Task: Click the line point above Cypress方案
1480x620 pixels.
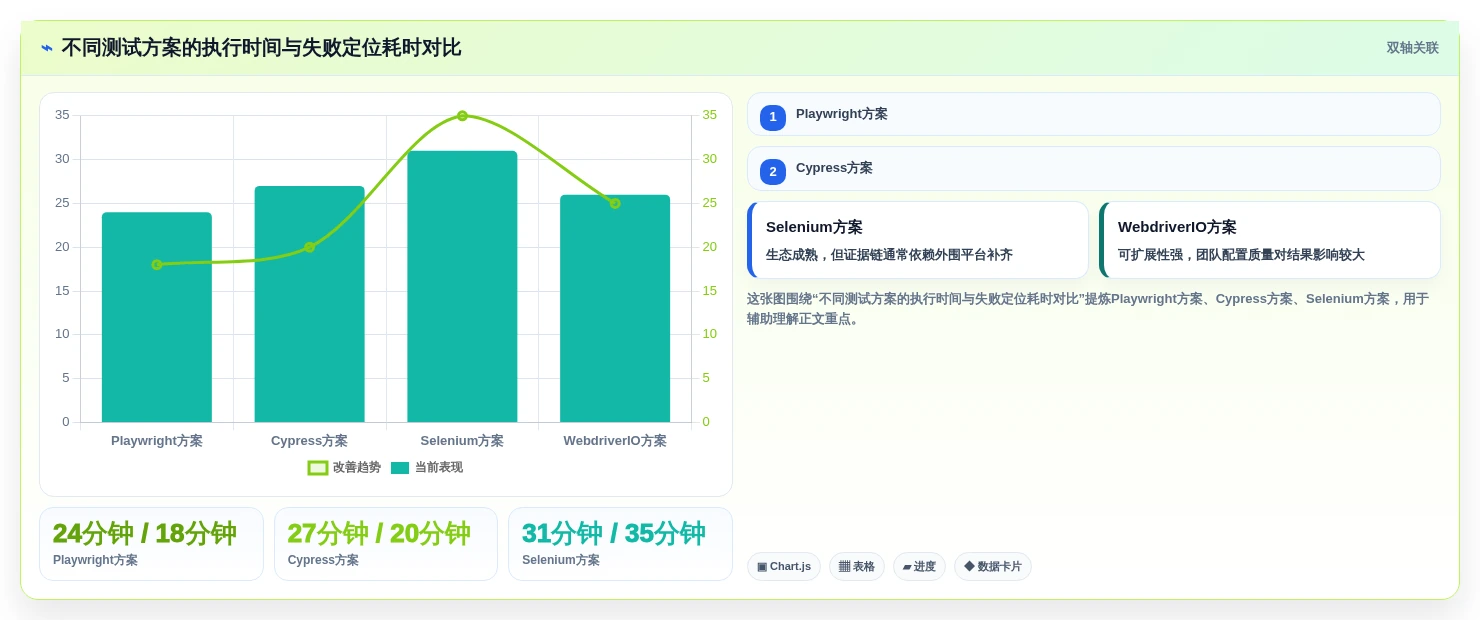Action: (x=309, y=247)
